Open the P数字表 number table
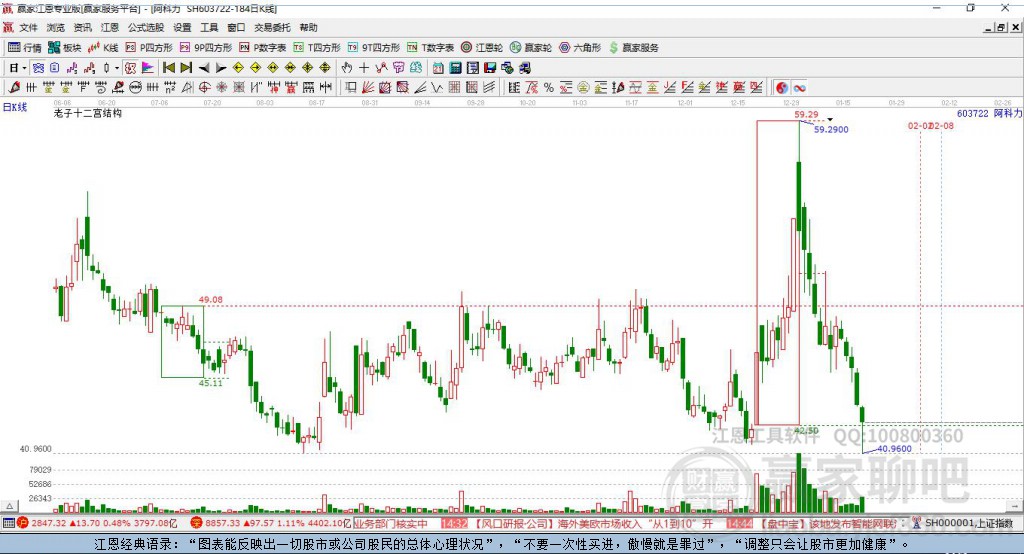Image resolution: width=1024 pixels, height=554 pixels. (x=263, y=48)
